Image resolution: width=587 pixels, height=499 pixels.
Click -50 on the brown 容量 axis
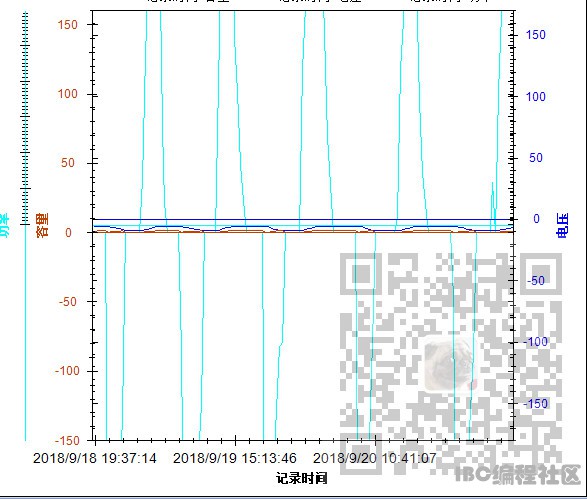(x=67, y=302)
